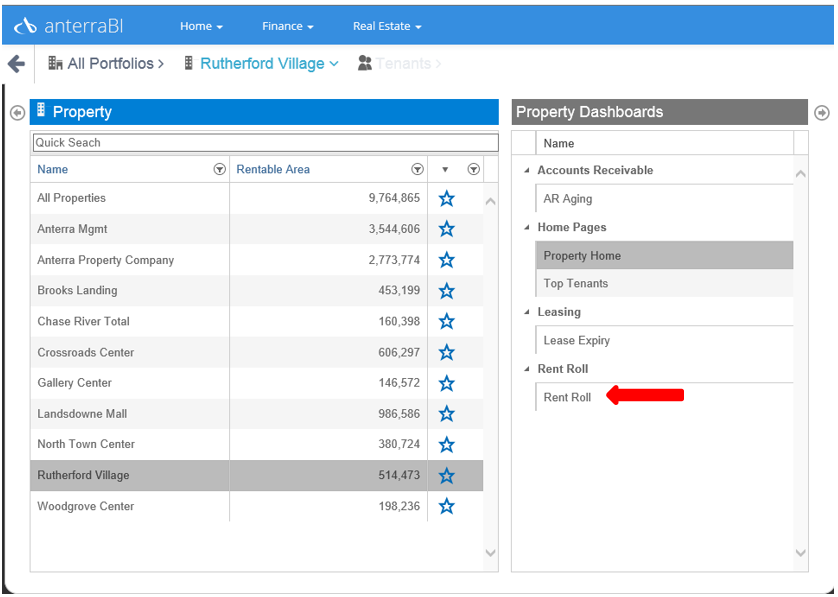The image size is (838, 597).
Task: Open the Finance dropdown menu
Action: (288, 26)
